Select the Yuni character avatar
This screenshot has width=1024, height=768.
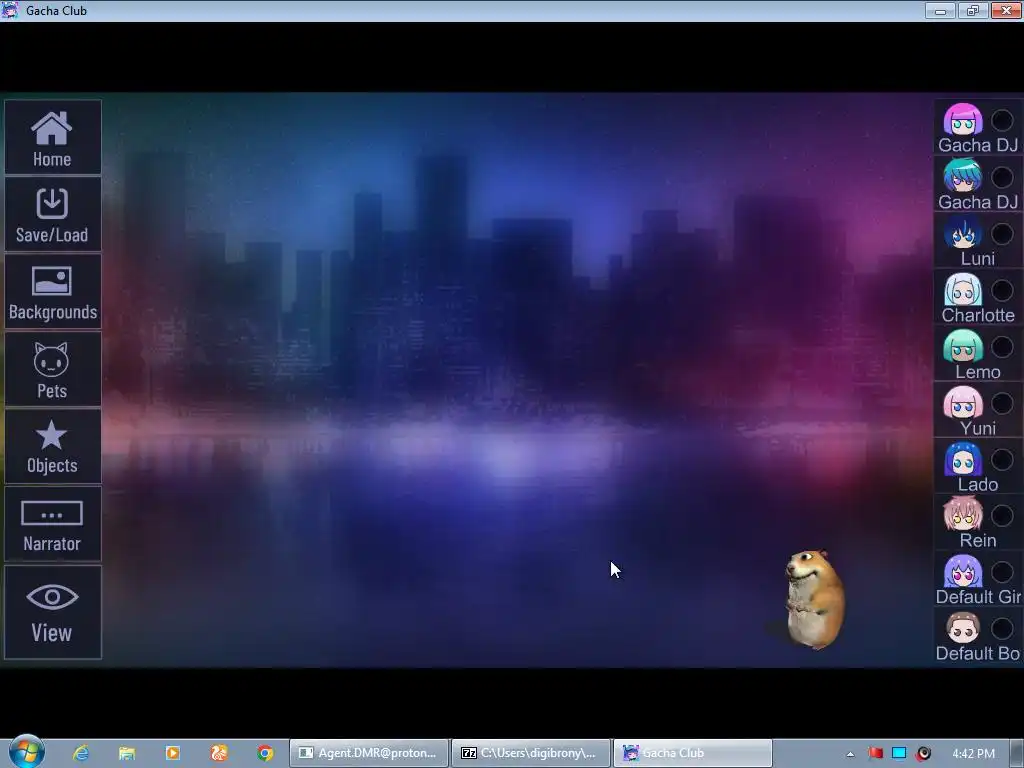(963, 402)
